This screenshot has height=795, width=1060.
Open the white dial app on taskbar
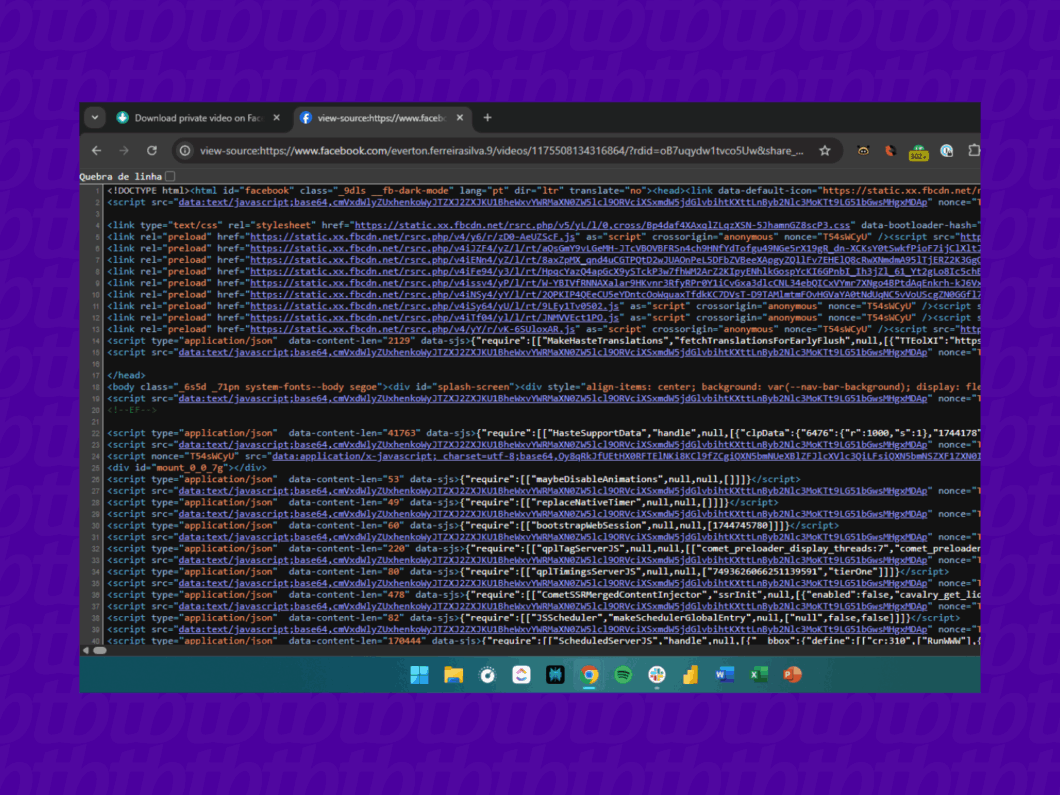coord(487,675)
